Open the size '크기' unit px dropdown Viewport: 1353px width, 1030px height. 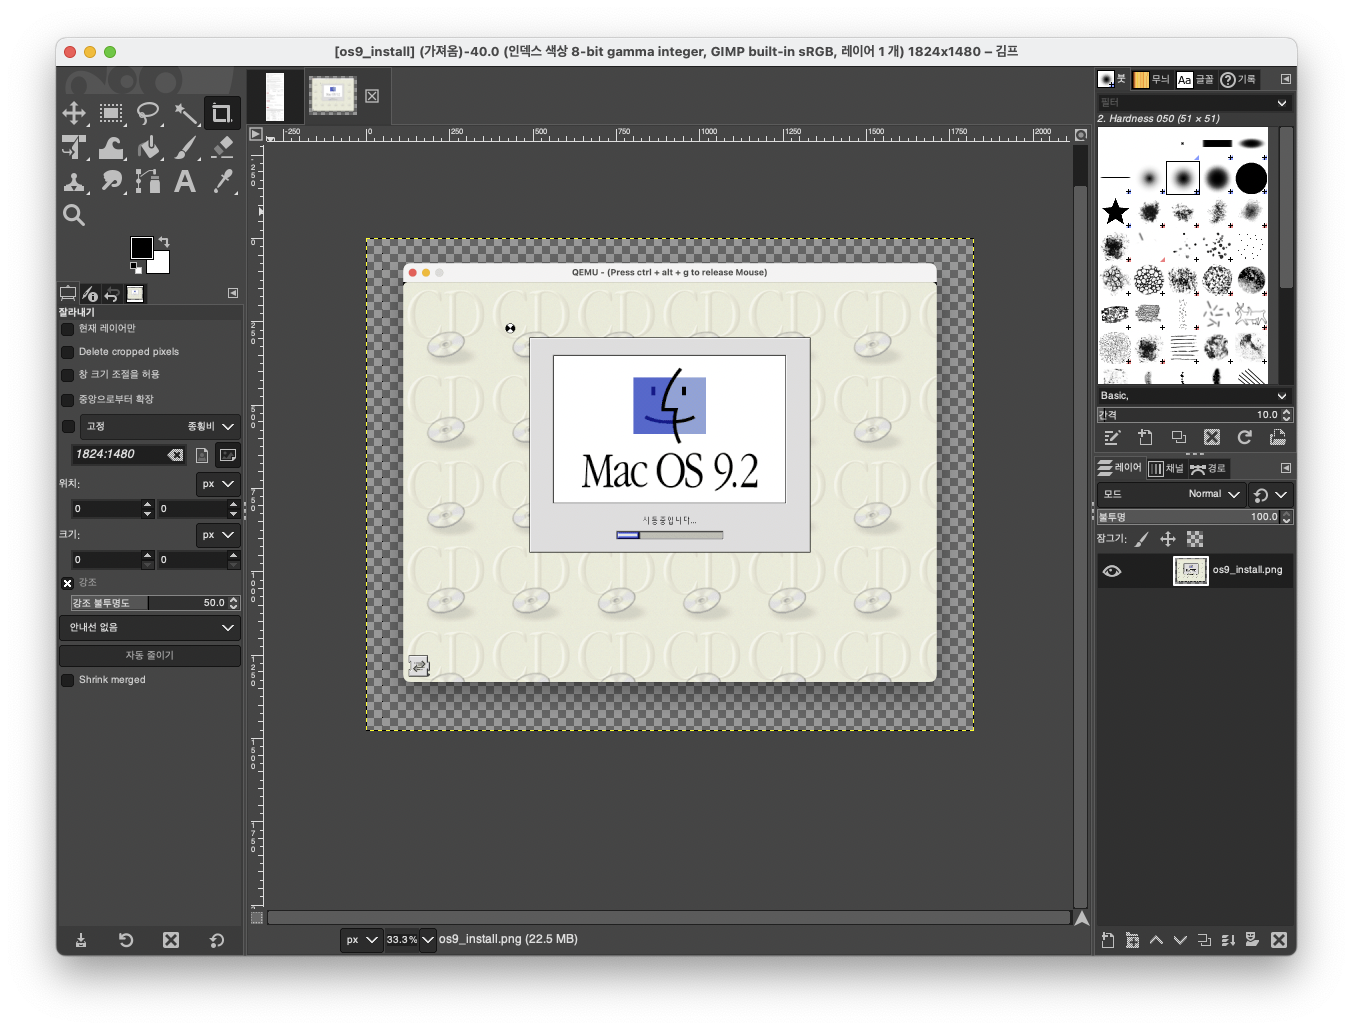[218, 535]
